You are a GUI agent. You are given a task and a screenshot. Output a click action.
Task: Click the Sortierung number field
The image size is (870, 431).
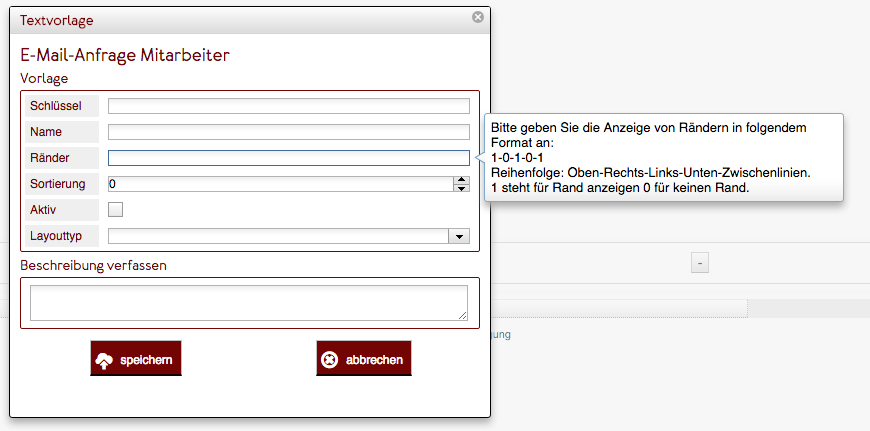click(x=281, y=184)
